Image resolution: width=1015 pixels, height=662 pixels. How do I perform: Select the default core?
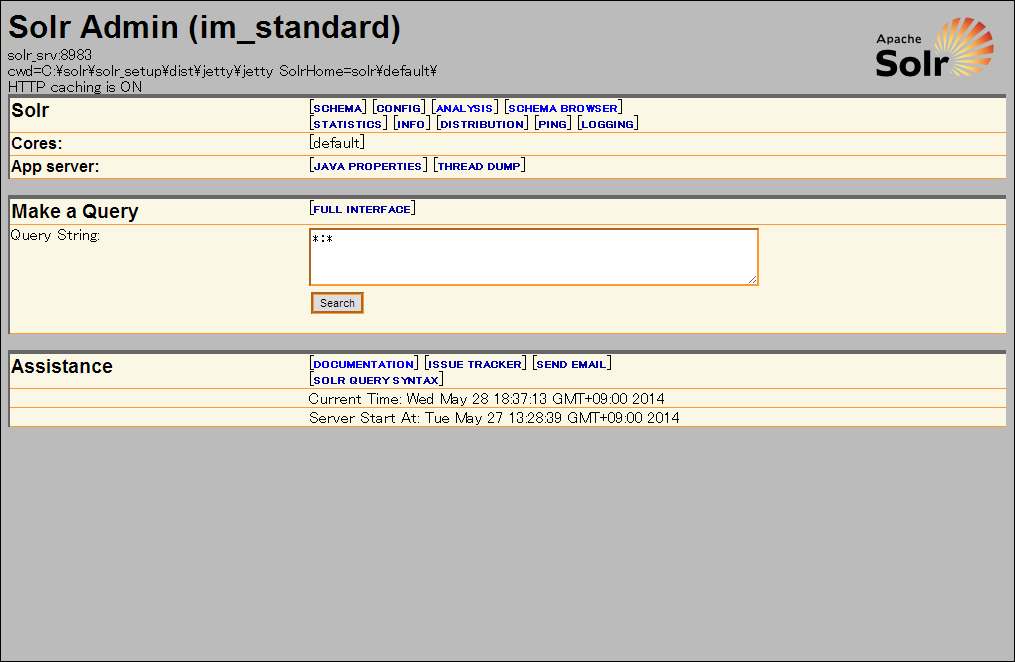(337, 143)
